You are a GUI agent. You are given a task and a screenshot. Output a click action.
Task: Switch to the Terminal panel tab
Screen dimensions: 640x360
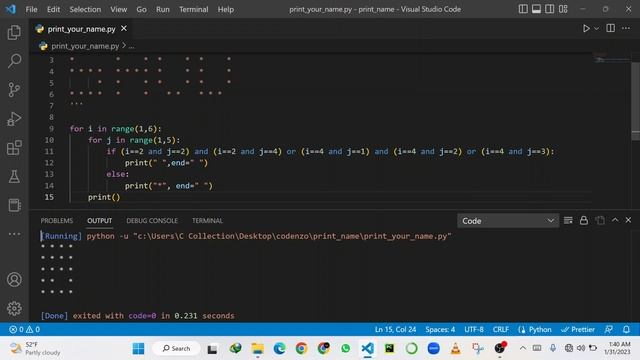pyautogui.click(x=207, y=220)
